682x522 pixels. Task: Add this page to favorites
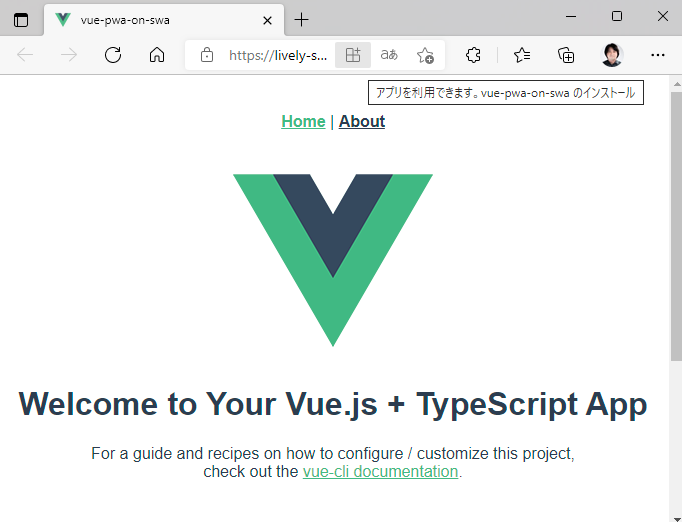pos(425,55)
